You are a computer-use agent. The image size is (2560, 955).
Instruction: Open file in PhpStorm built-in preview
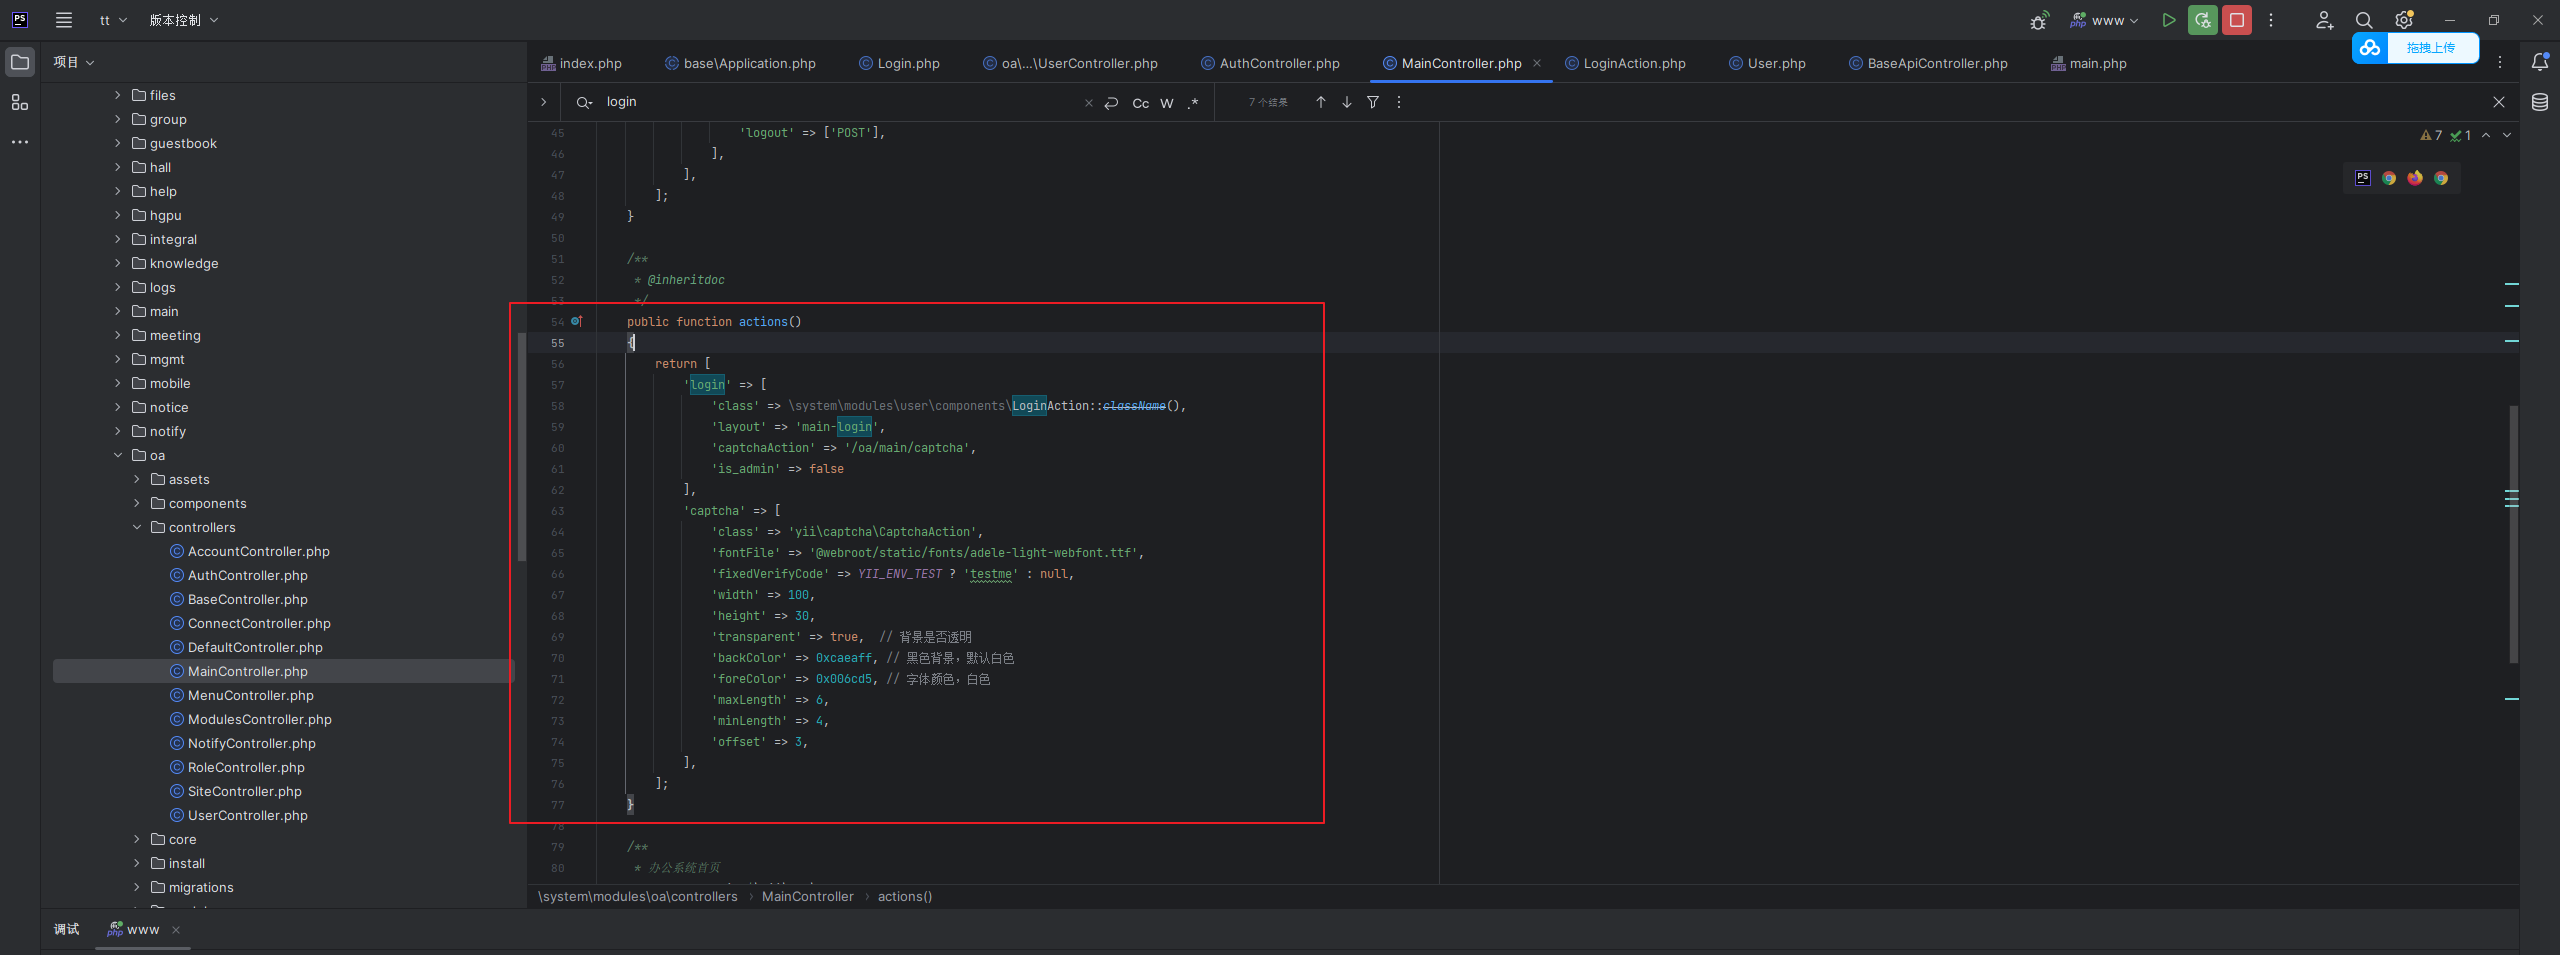pyautogui.click(x=2363, y=177)
